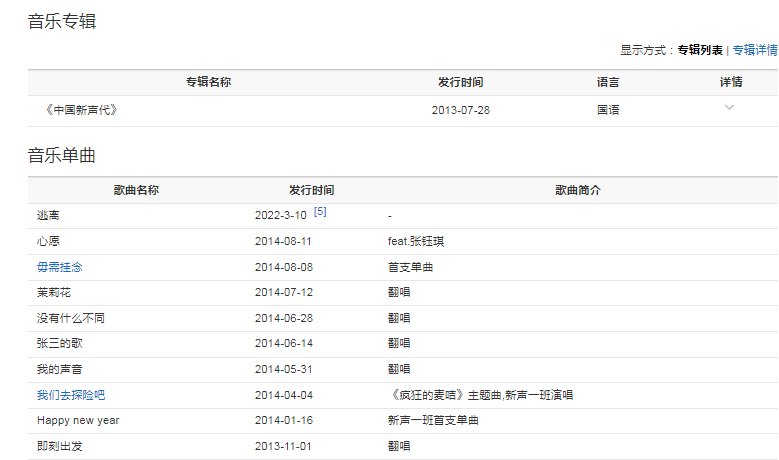
Task: Open citation reference [5] next to 2022-3-10
Action: point(320,212)
